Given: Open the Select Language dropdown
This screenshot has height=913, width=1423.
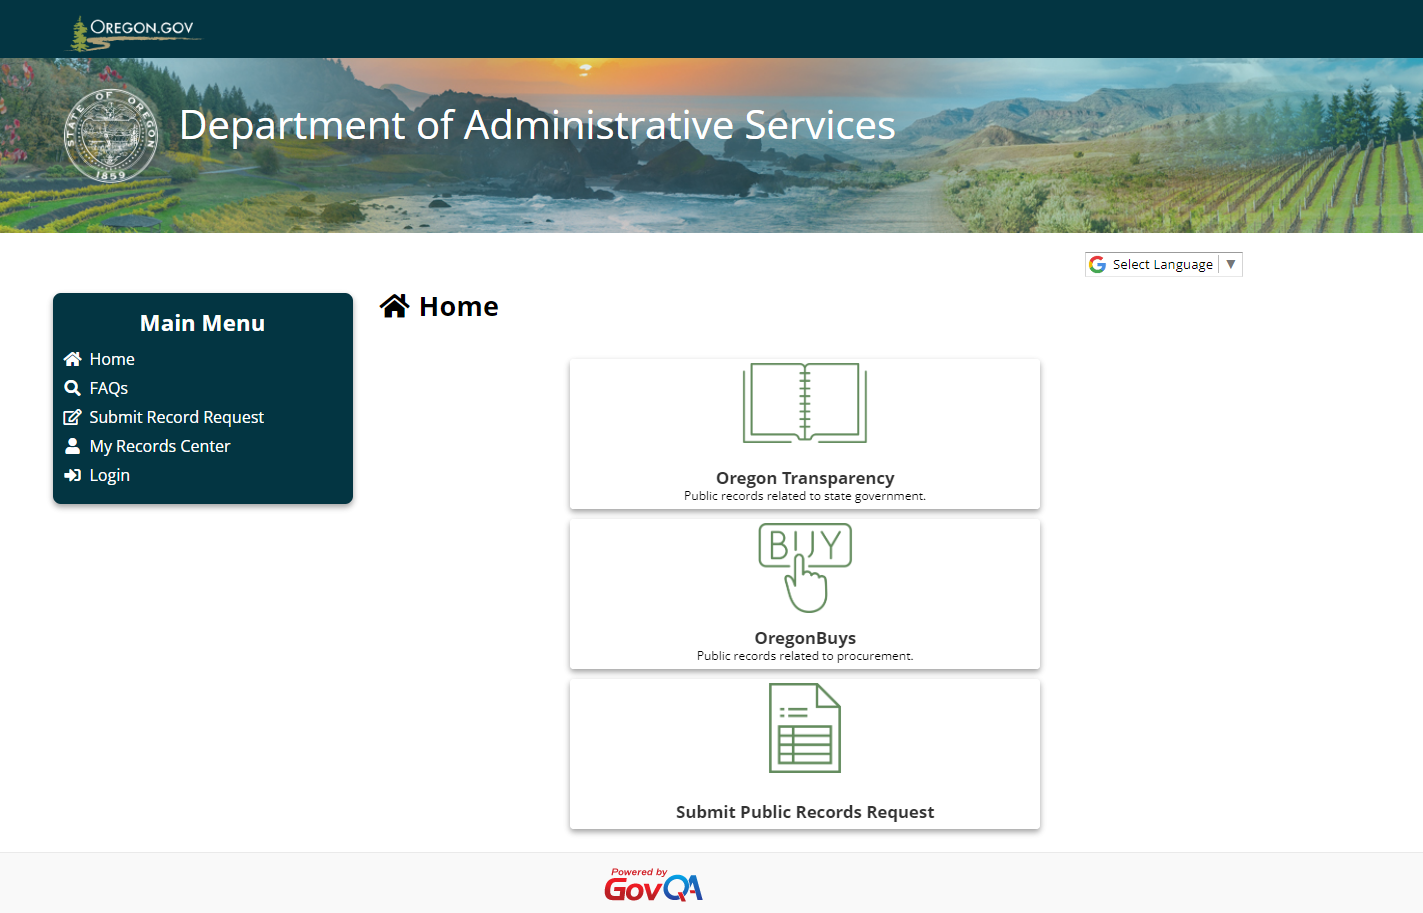Looking at the screenshot, I should click(x=1161, y=265).
